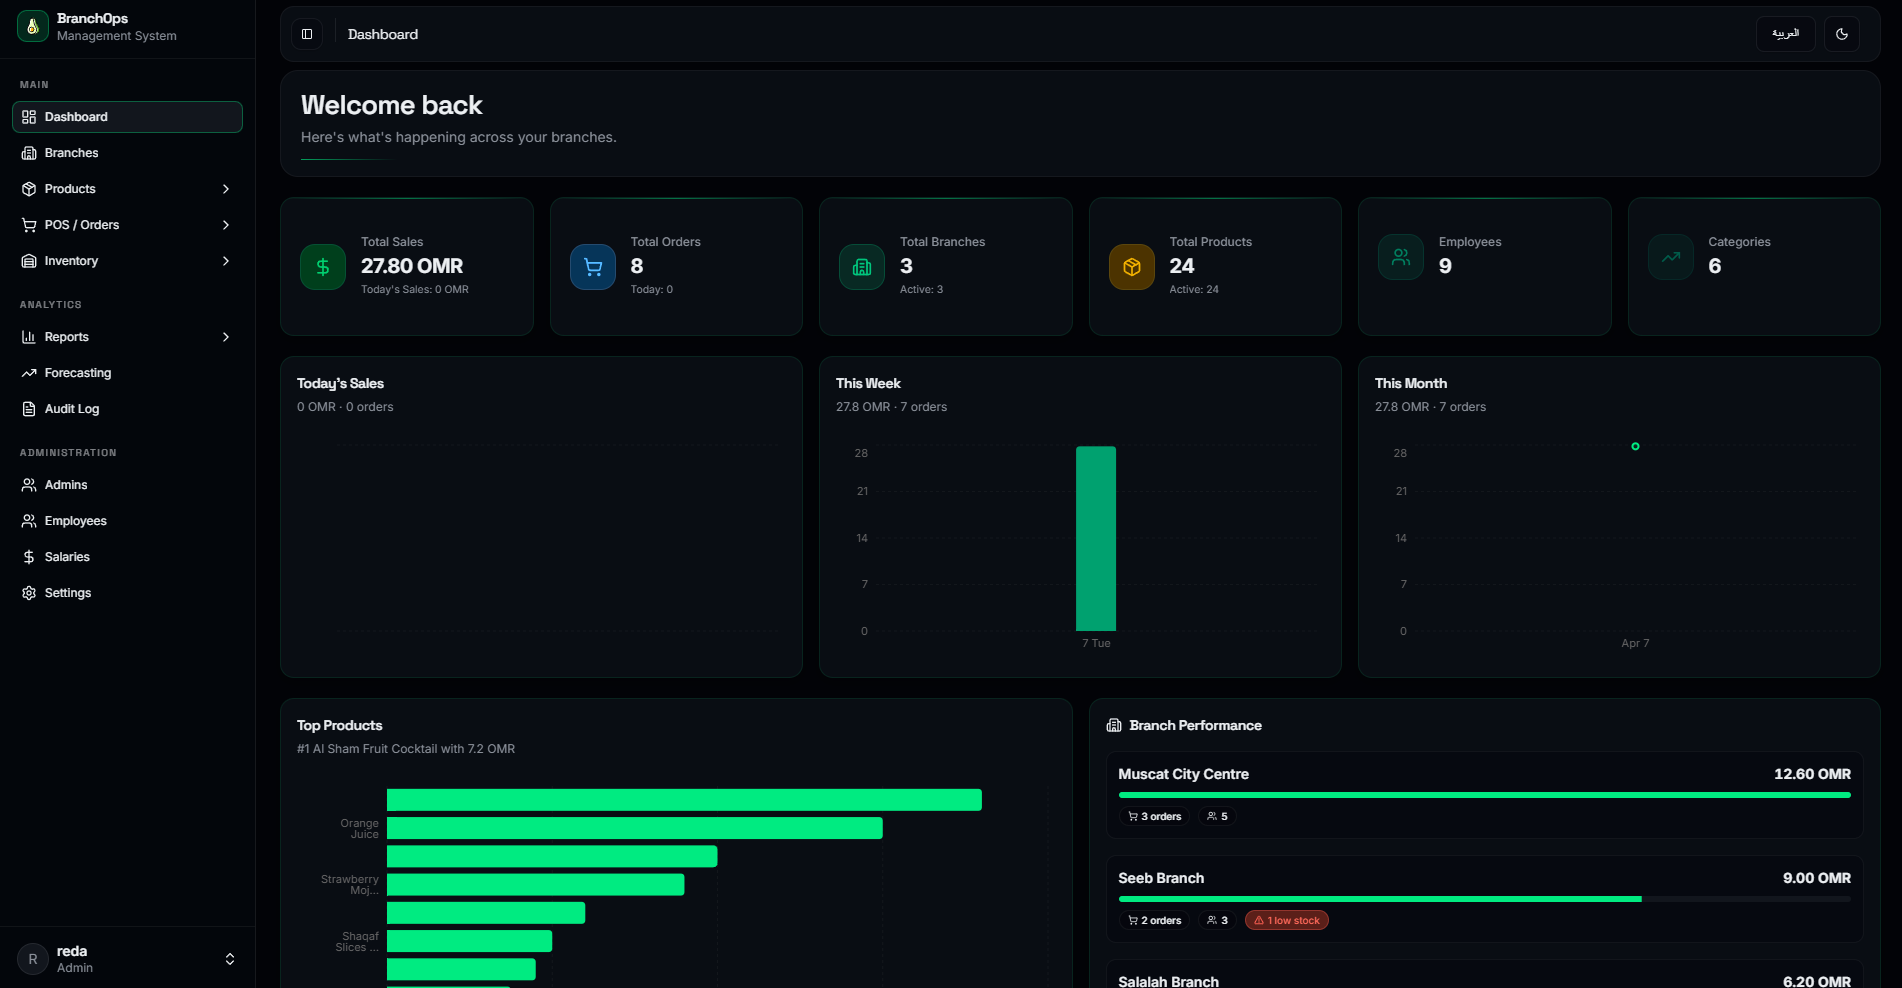The width and height of the screenshot is (1902, 988).
Task: Click the sidebar Employees people icon
Action: tap(29, 521)
